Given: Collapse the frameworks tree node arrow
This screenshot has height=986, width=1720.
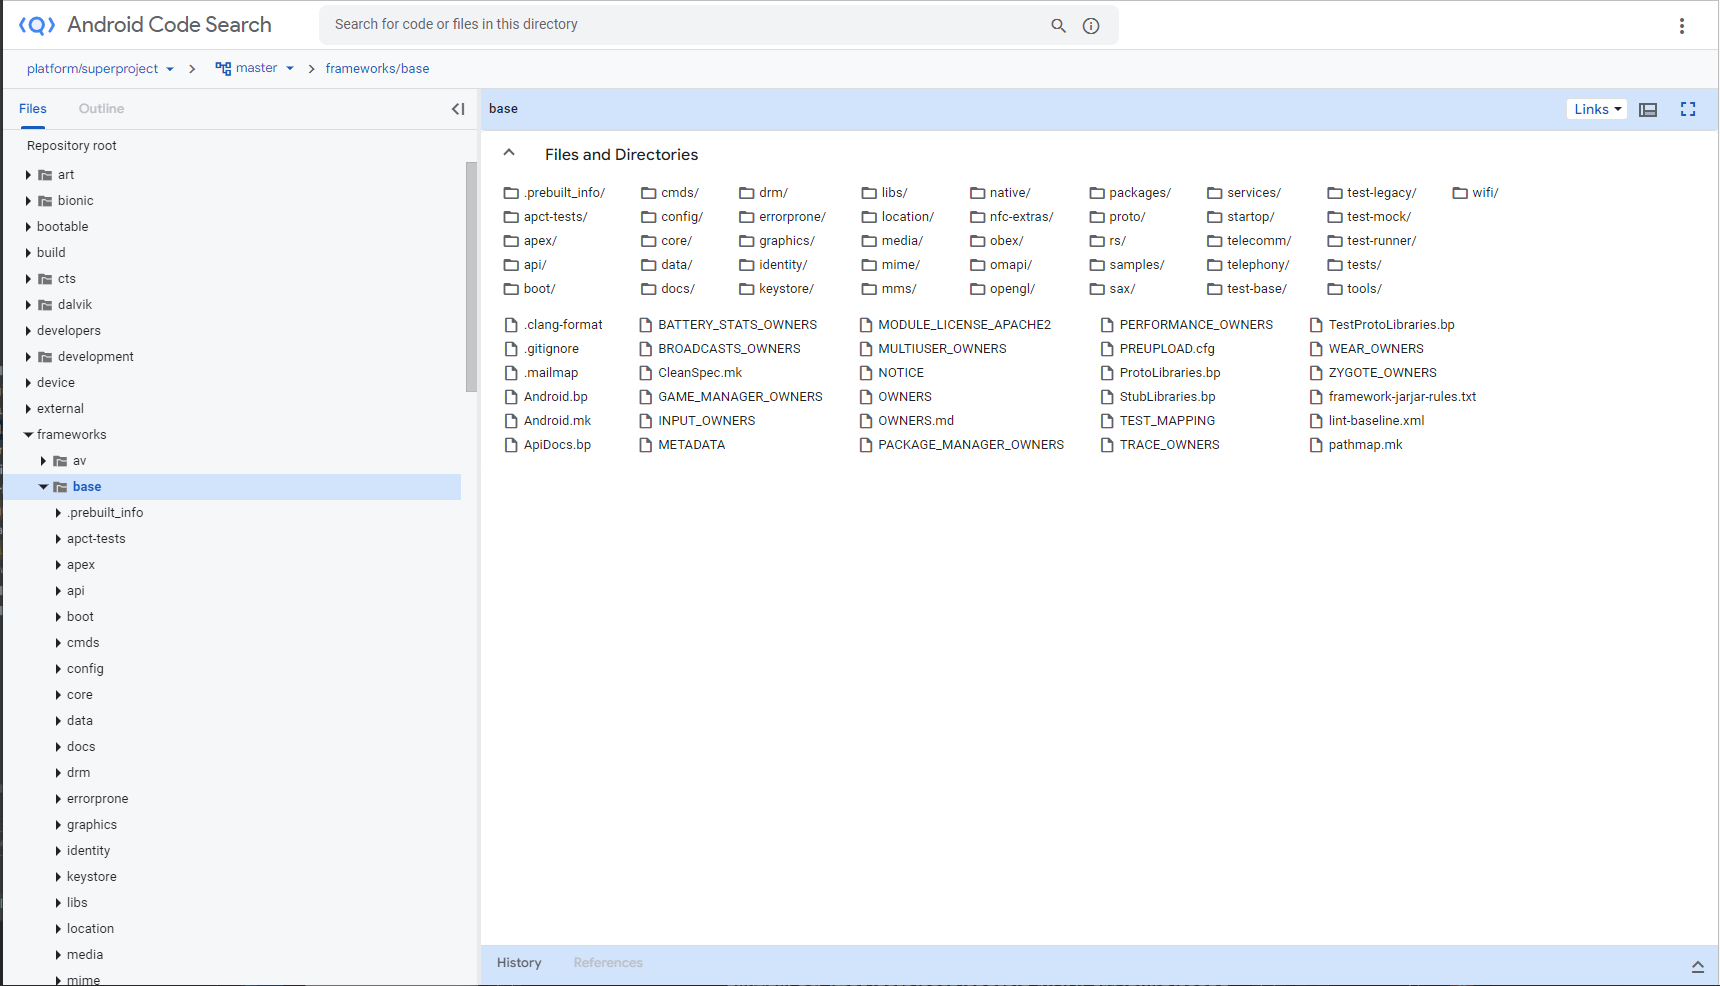Looking at the screenshot, I should pos(28,435).
